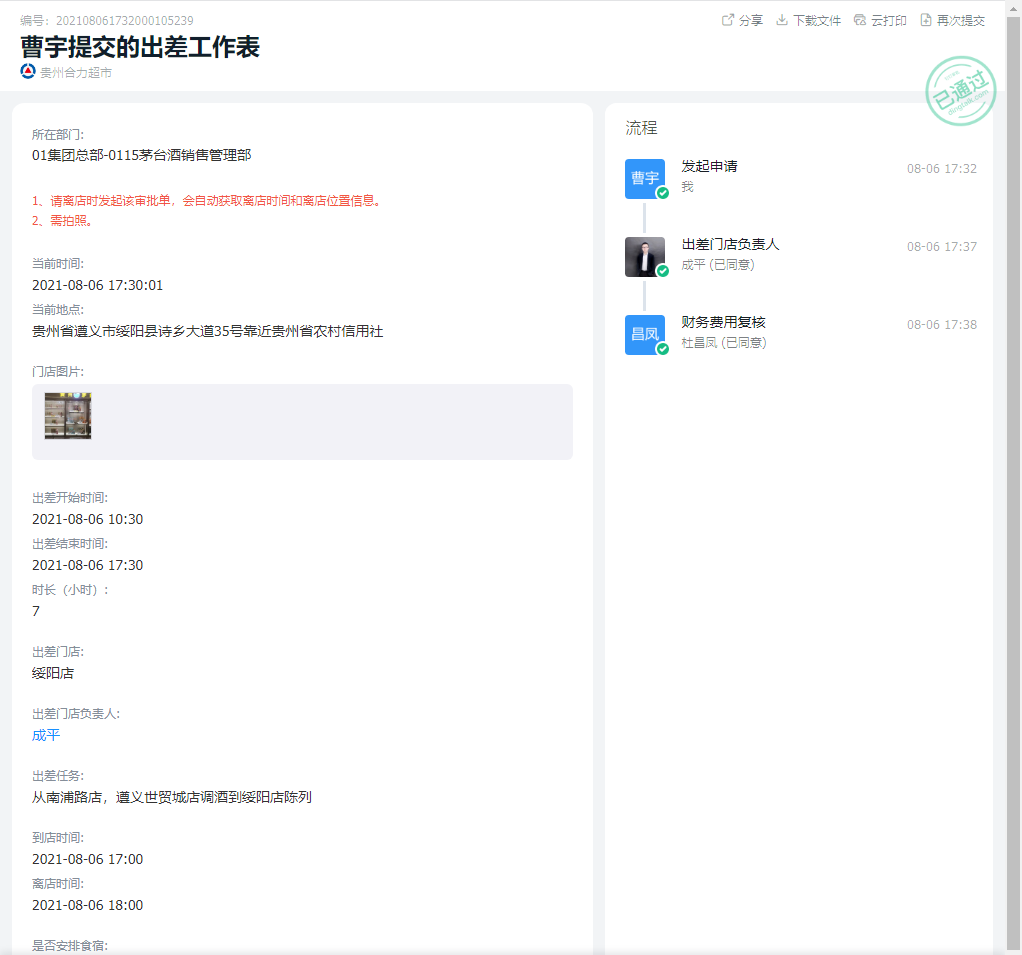The image size is (1022, 955).
Task: Open the 成平 store manager link
Action: coord(46,735)
